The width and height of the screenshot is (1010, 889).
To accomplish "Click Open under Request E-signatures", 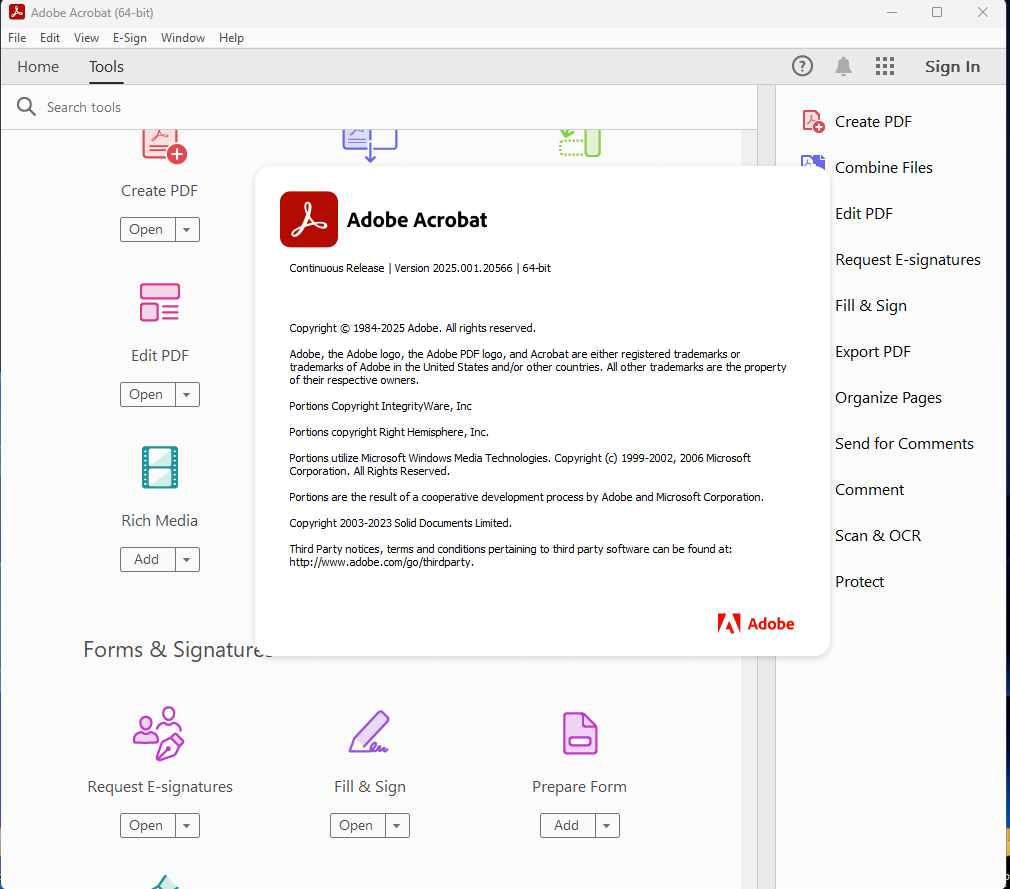I will pyautogui.click(x=148, y=825).
